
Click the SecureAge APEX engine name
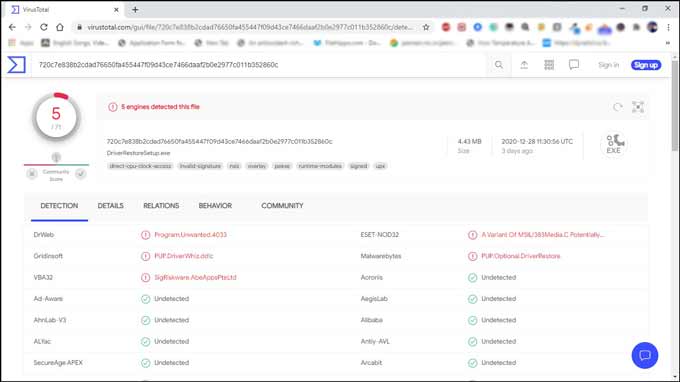click(x=58, y=363)
